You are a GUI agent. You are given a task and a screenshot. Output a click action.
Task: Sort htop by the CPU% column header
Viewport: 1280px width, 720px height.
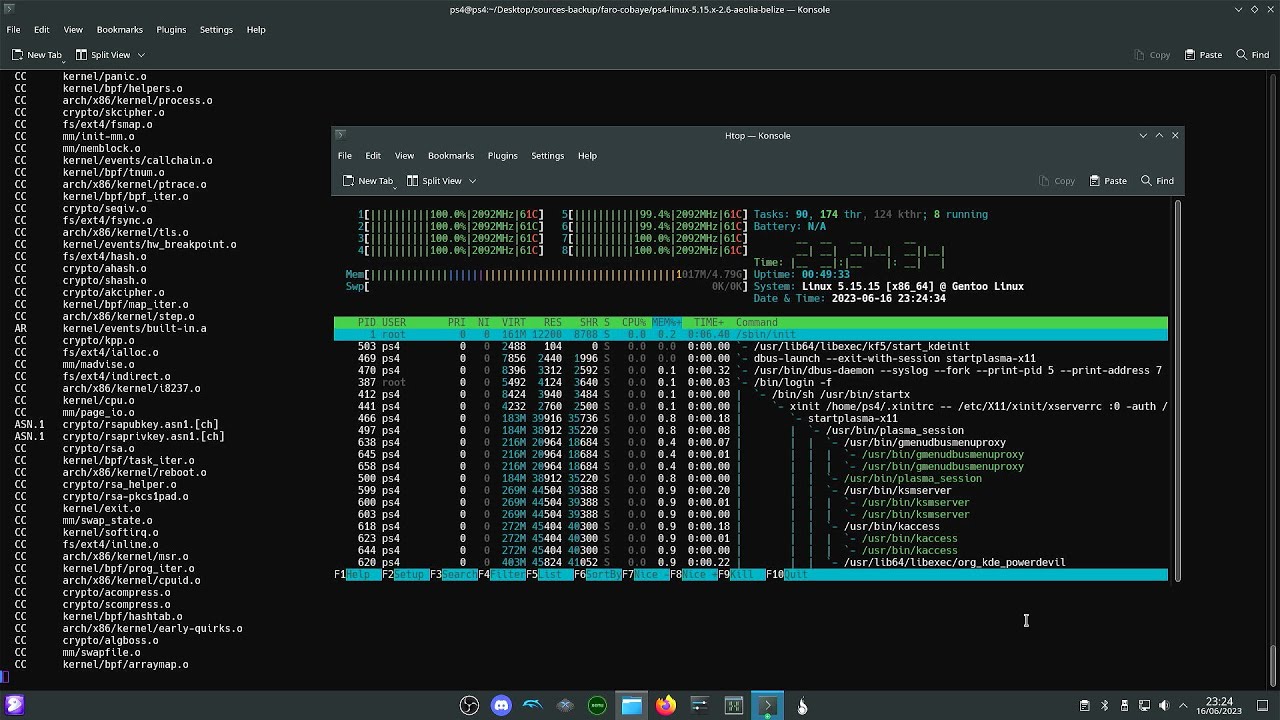coord(634,323)
